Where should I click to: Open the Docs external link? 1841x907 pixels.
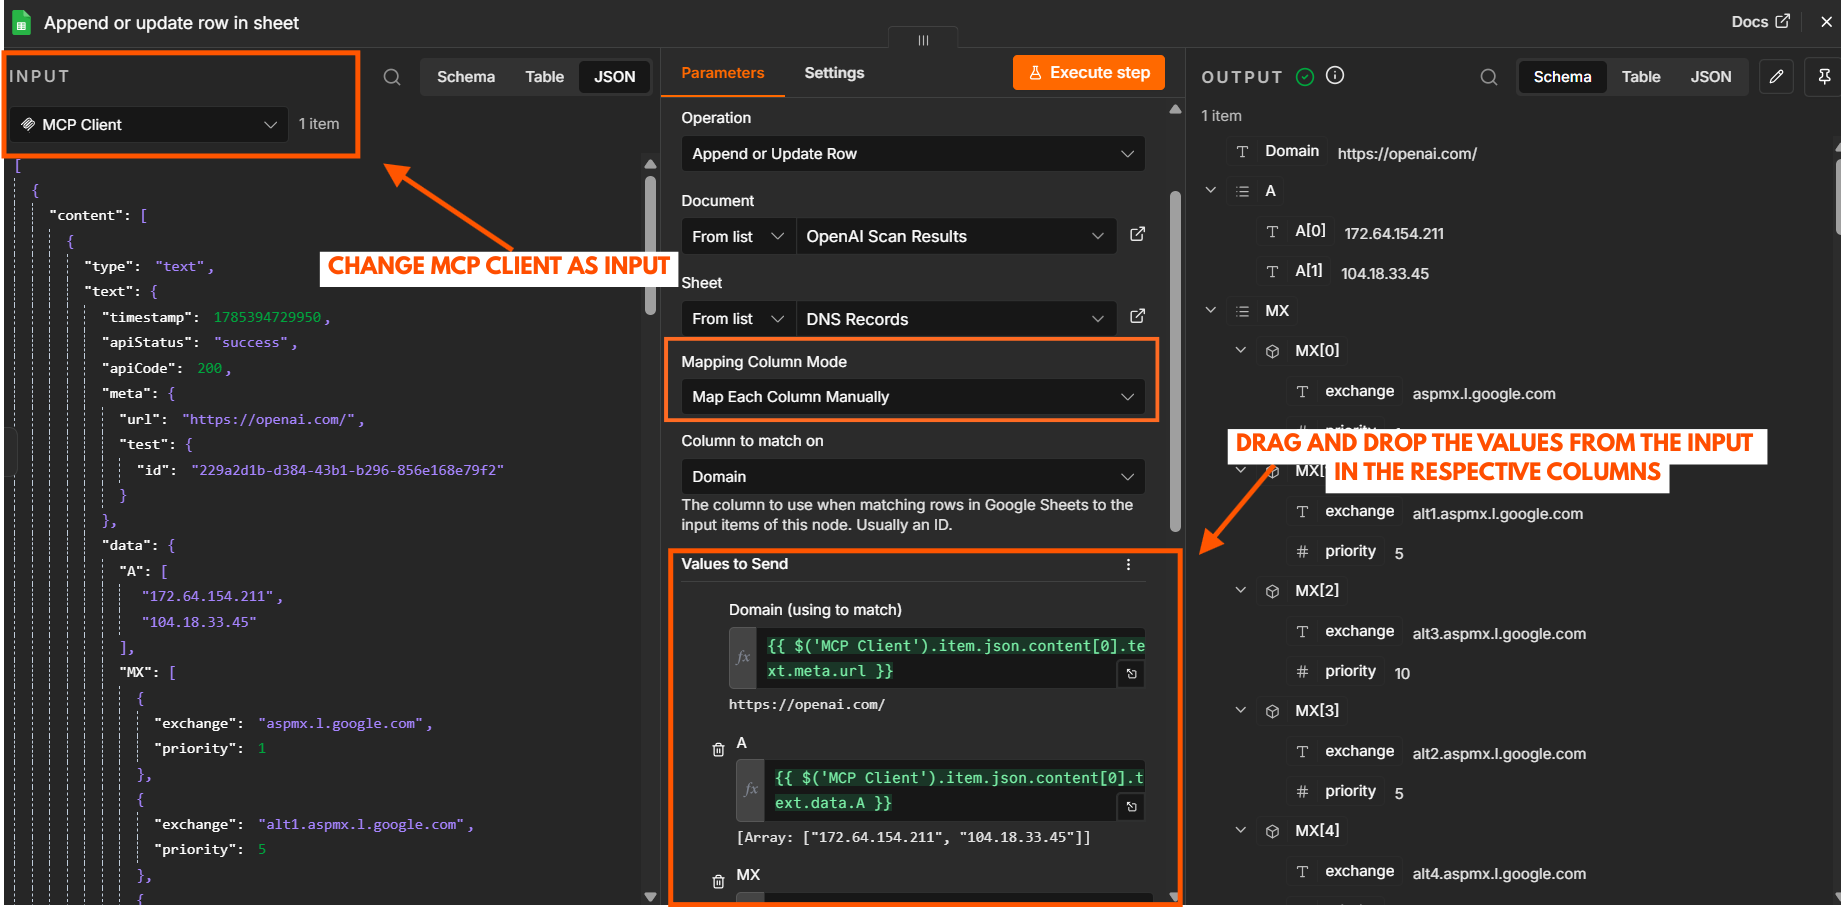coord(1760,21)
